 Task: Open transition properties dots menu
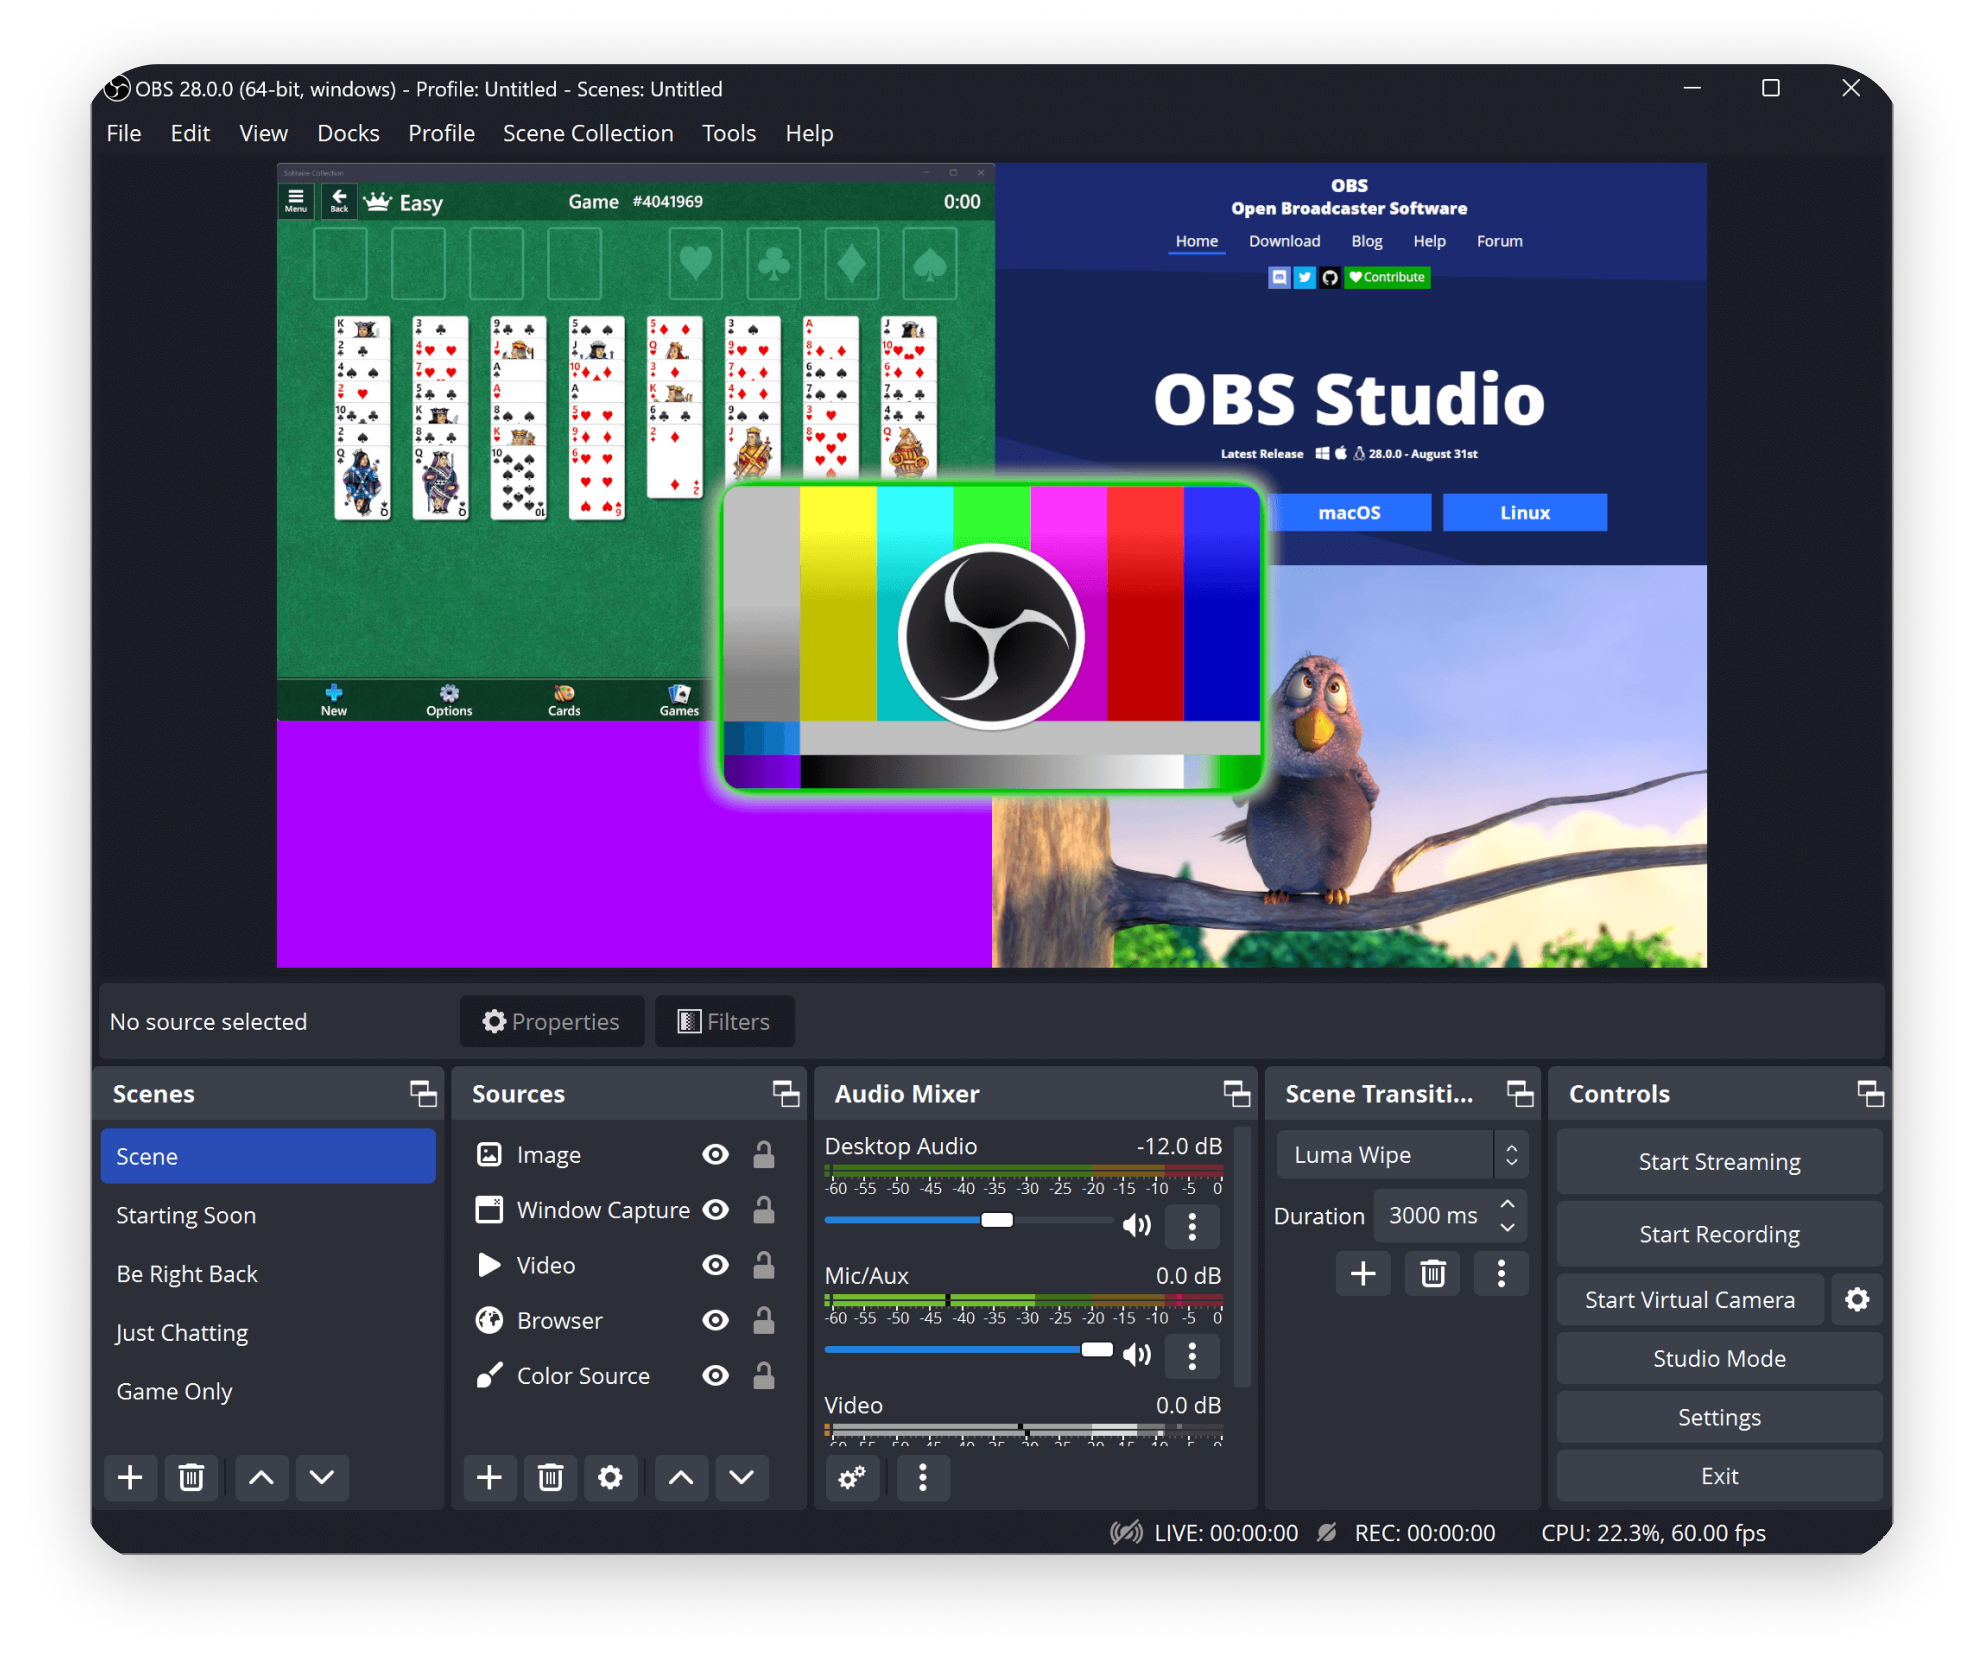click(x=1501, y=1273)
